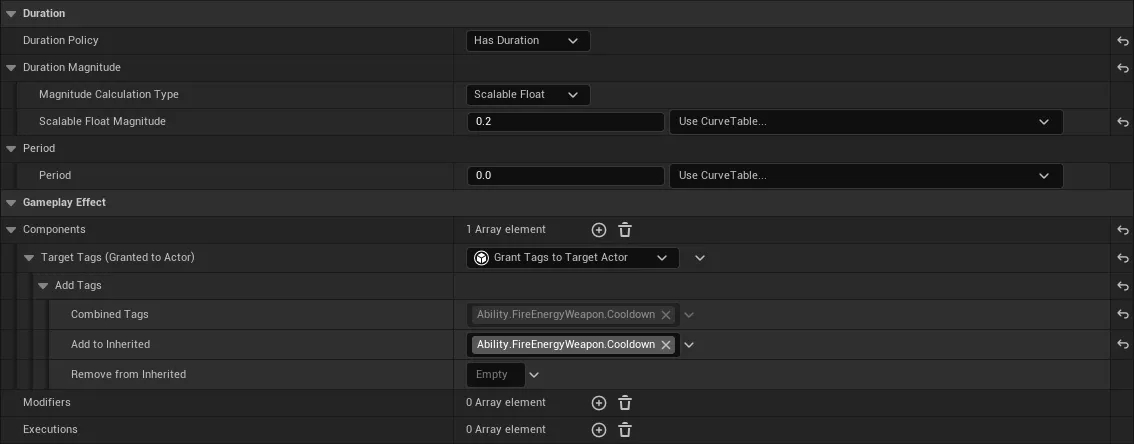The image size is (1134, 444).
Task: Remove the Cooldown tag from Add to Inherited
Action: [666, 345]
